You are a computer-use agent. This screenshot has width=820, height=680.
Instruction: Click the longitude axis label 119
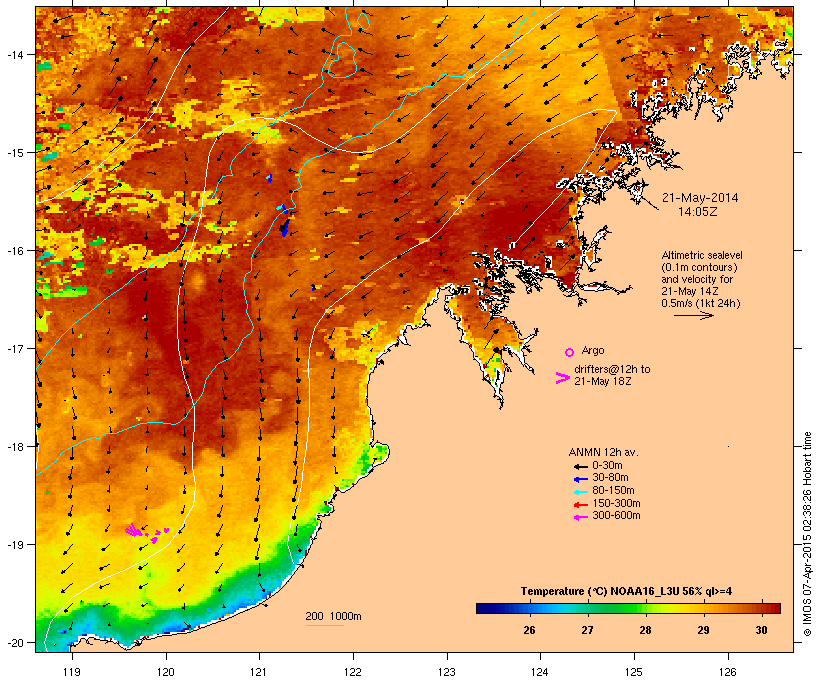[x=72, y=672]
